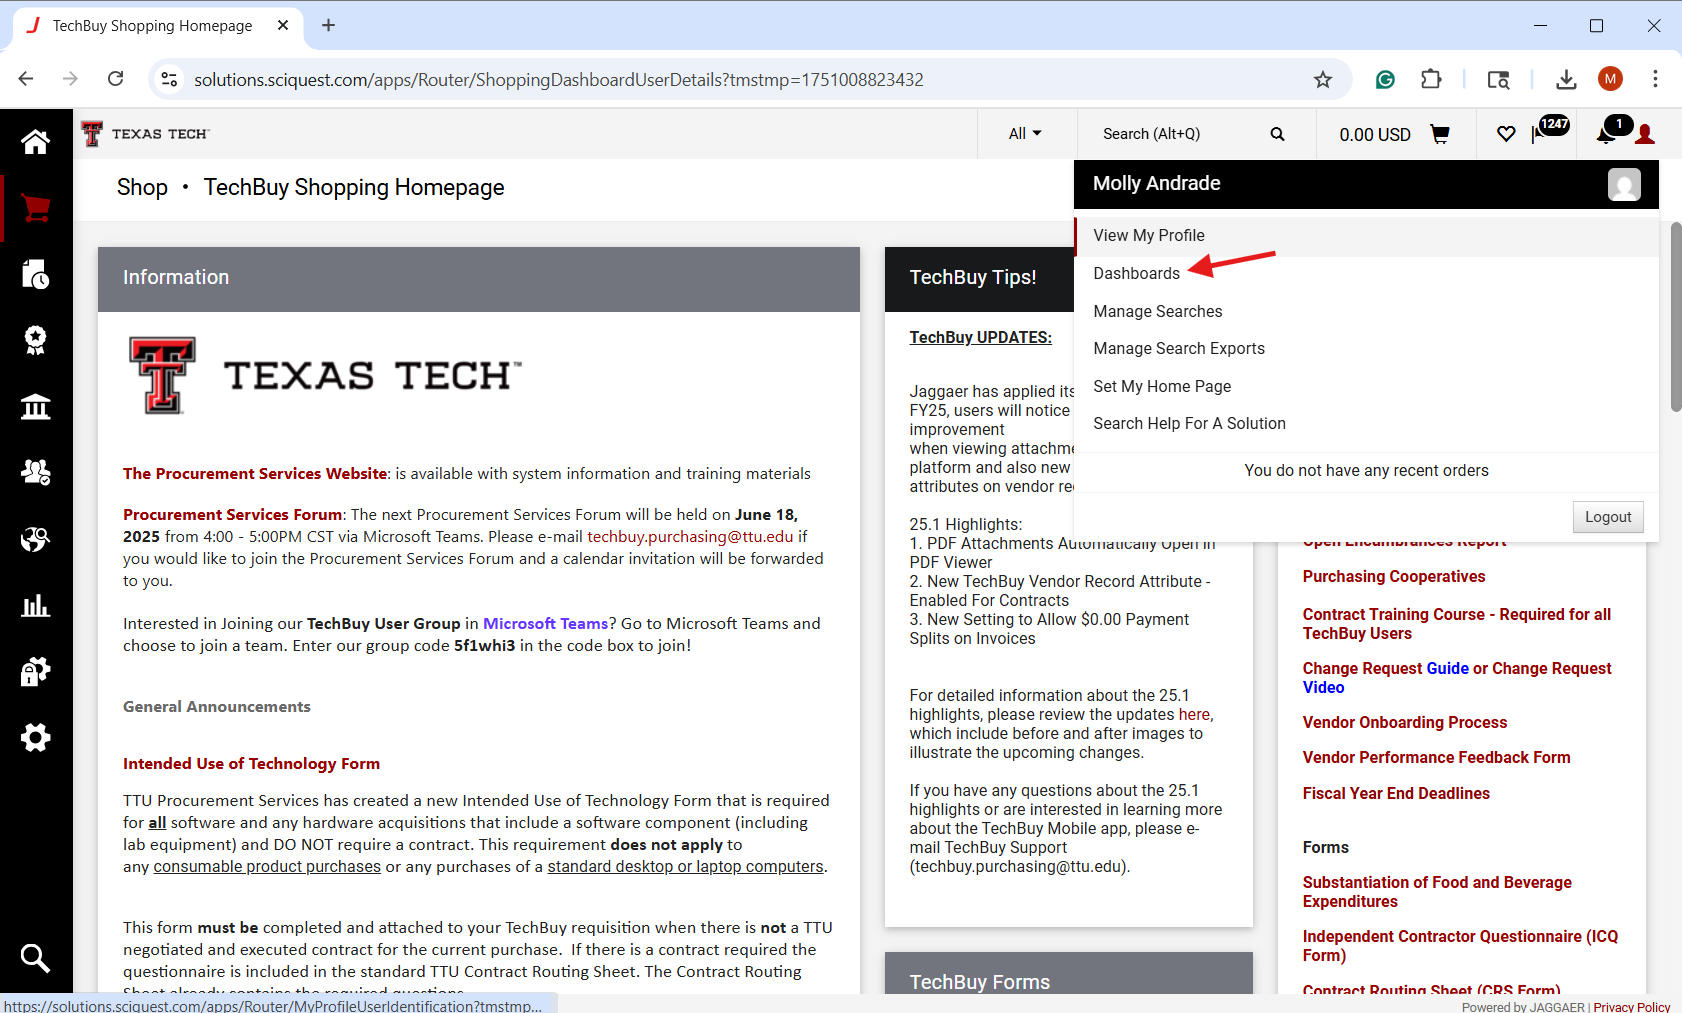Screen dimensions: 1682x1013
Task: Open the favorites heart icon
Action: point(1506,134)
